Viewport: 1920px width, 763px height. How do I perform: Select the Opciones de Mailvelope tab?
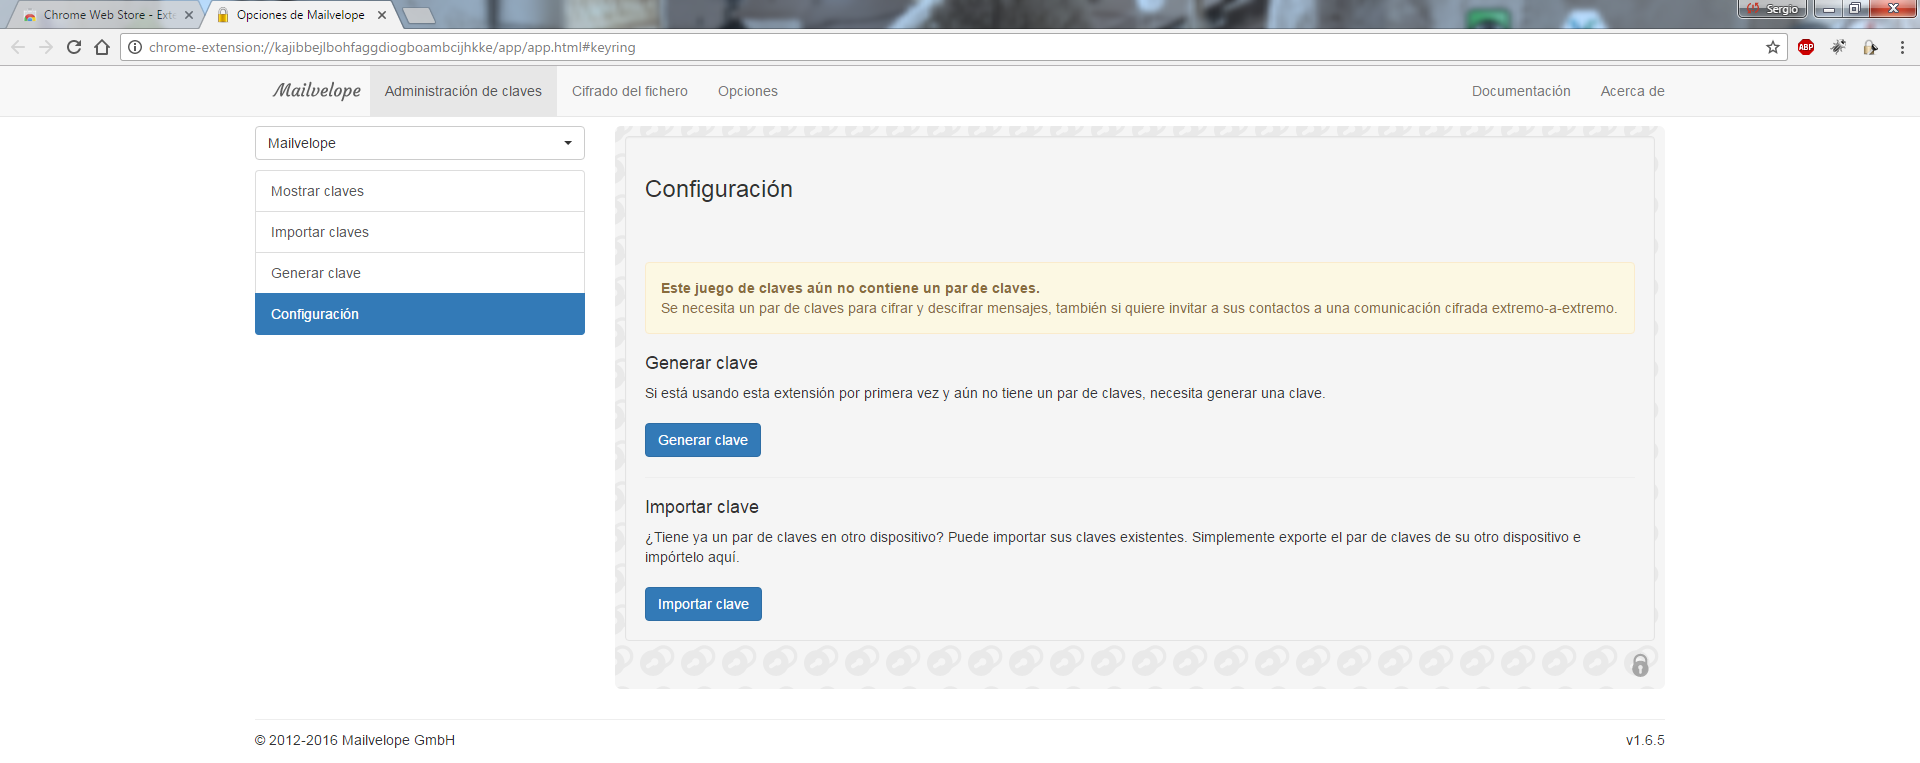click(x=301, y=15)
